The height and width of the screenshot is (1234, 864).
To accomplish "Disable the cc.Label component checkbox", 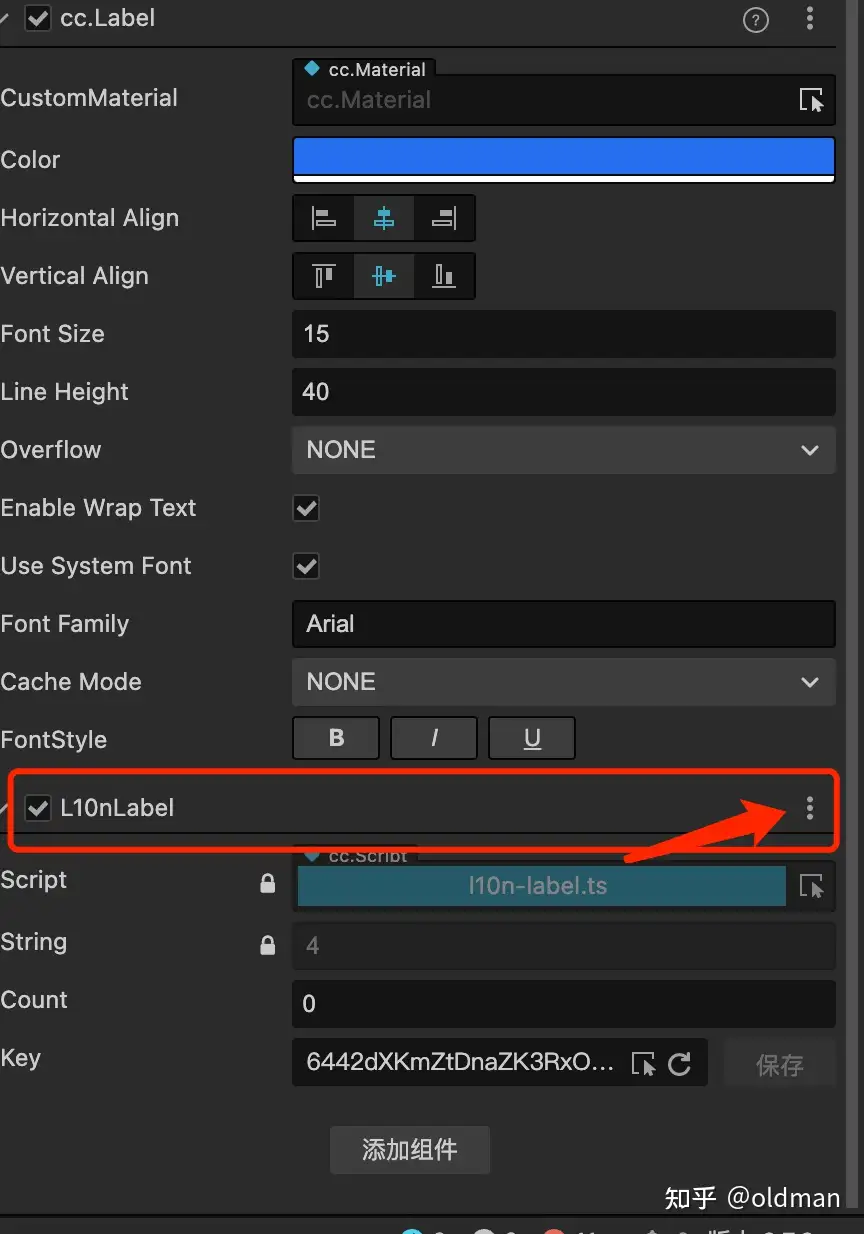I will click(x=38, y=19).
